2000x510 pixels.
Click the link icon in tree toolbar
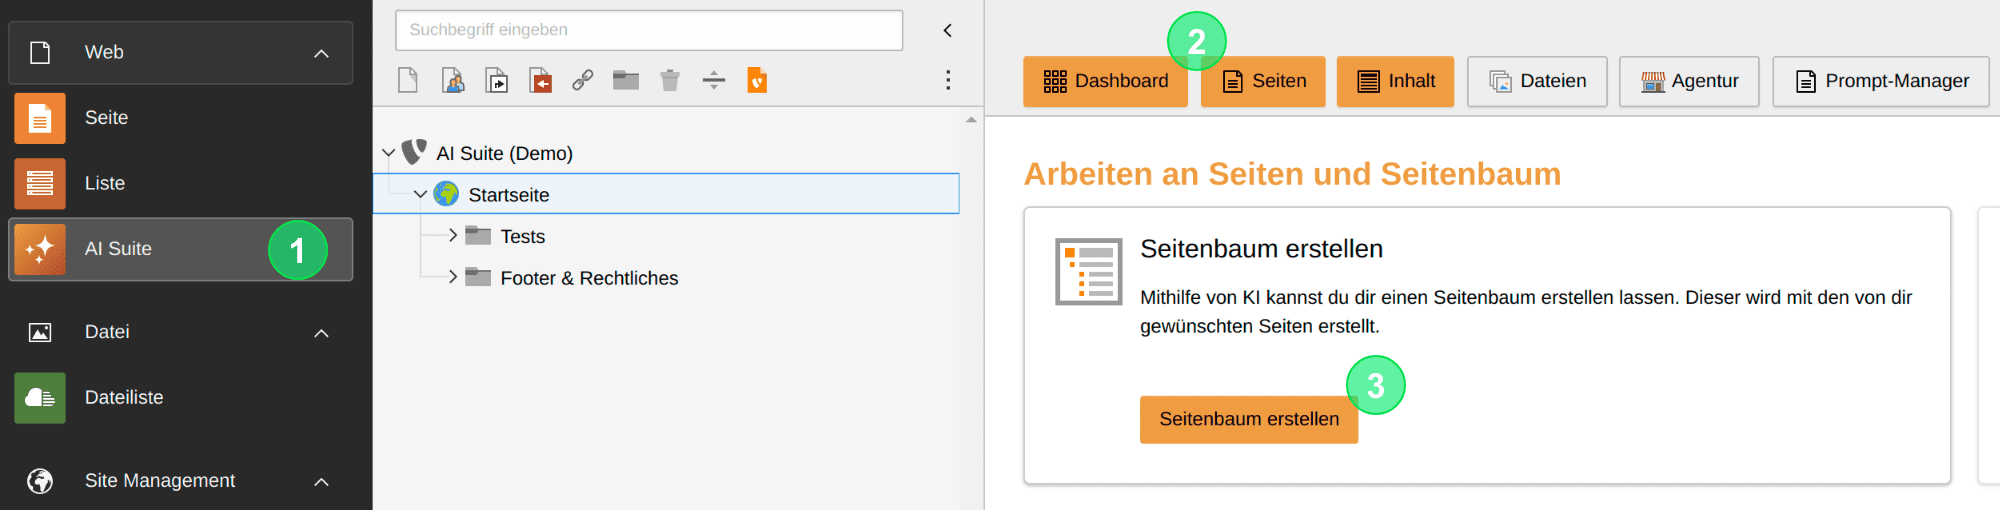[582, 80]
